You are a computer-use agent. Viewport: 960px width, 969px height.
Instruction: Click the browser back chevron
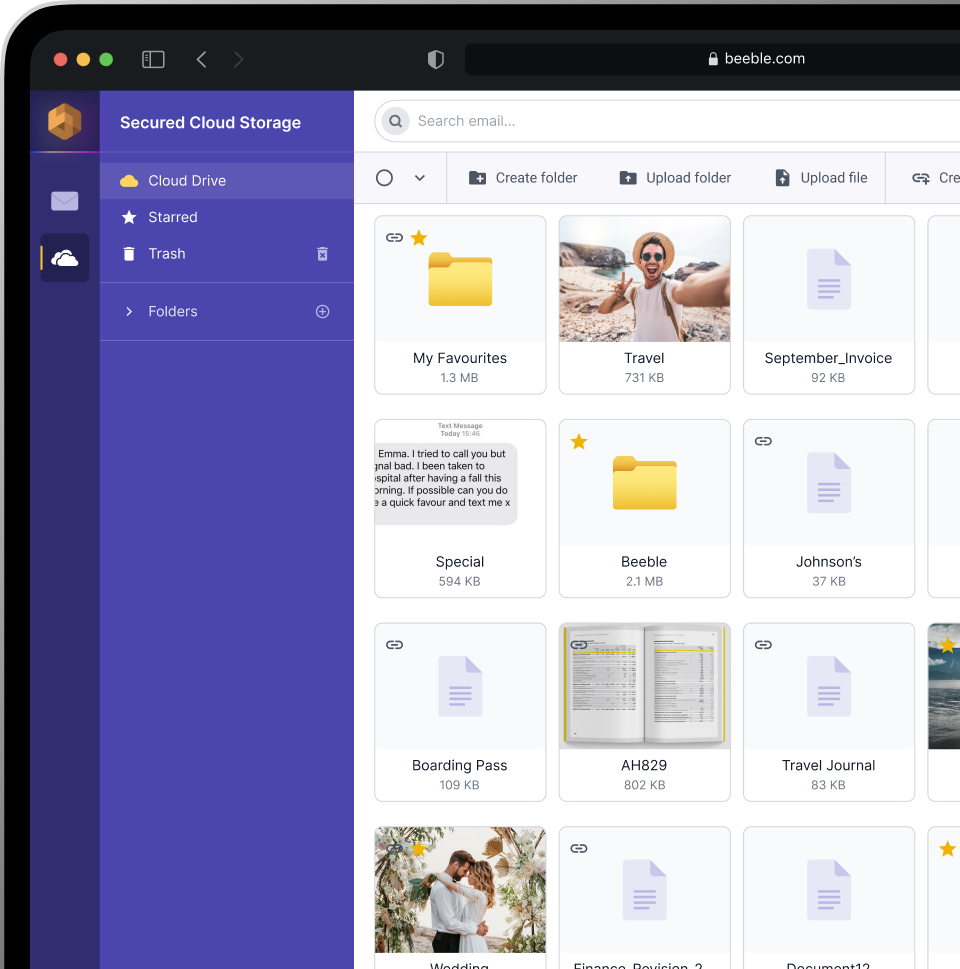(201, 59)
